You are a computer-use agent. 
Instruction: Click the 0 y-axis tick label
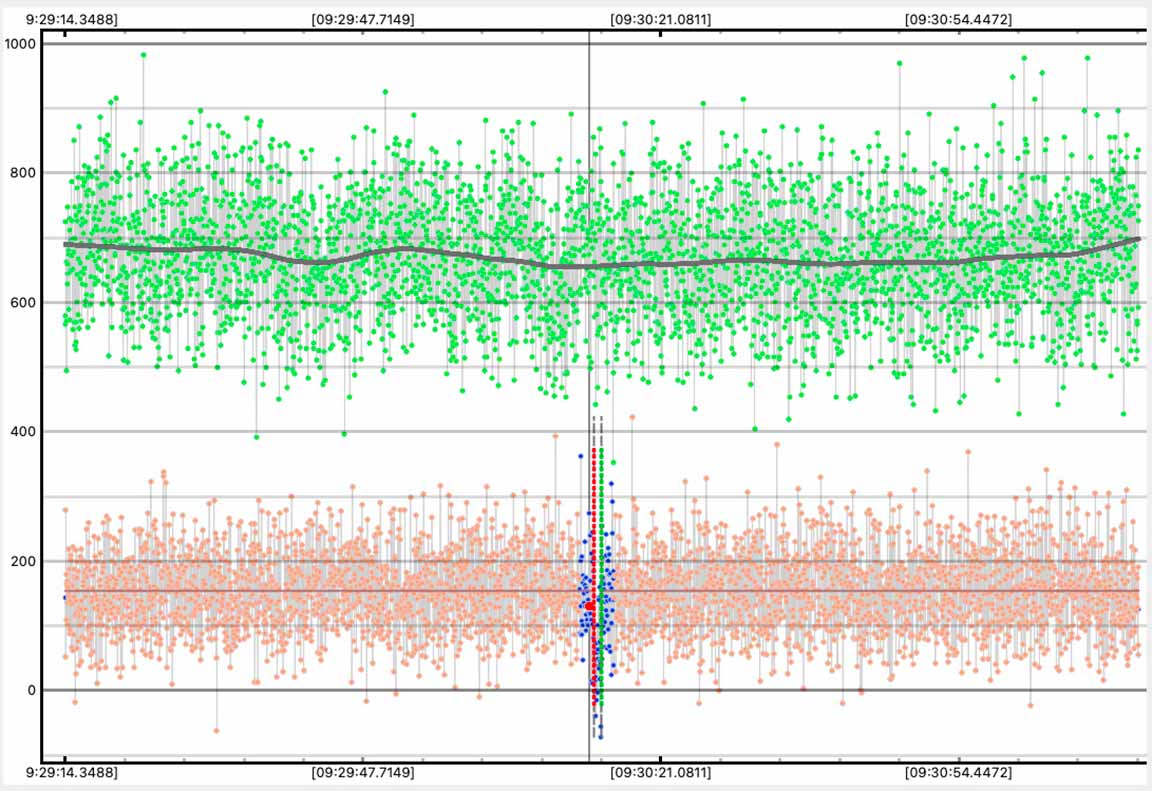click(x=31, y=690)
